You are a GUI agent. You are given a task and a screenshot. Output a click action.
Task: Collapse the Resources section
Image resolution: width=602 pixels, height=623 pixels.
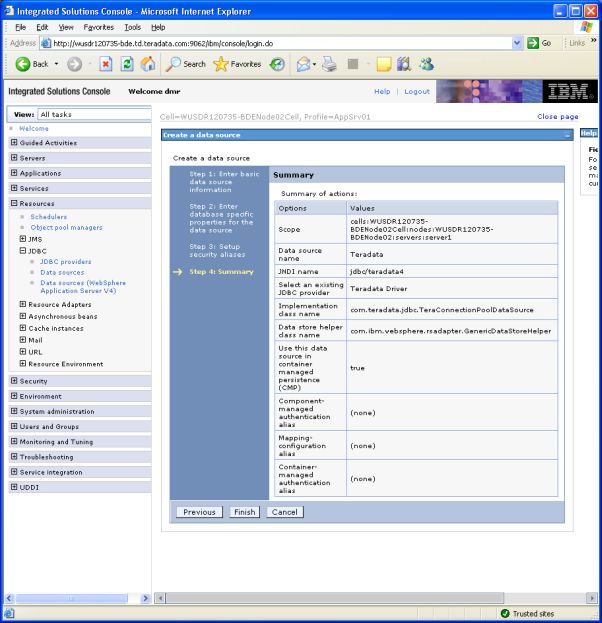[14, 203]
